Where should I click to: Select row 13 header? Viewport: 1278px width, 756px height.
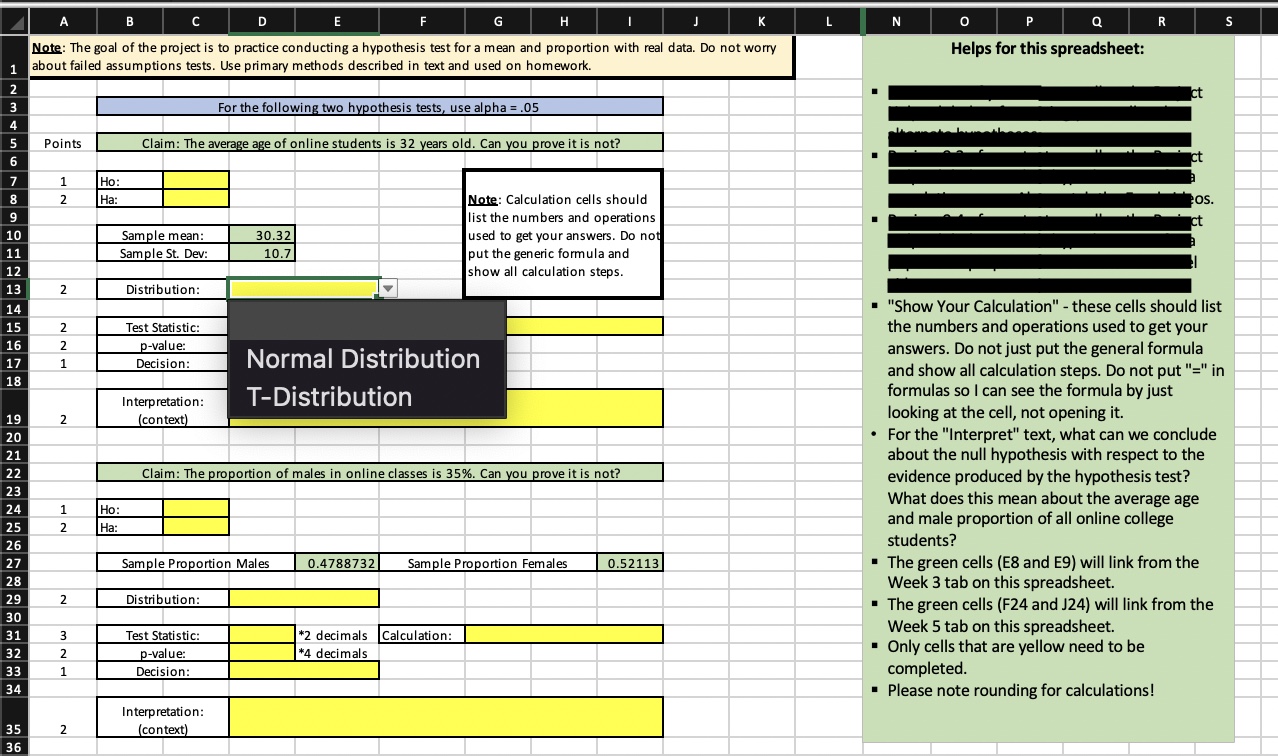point(13,289)
